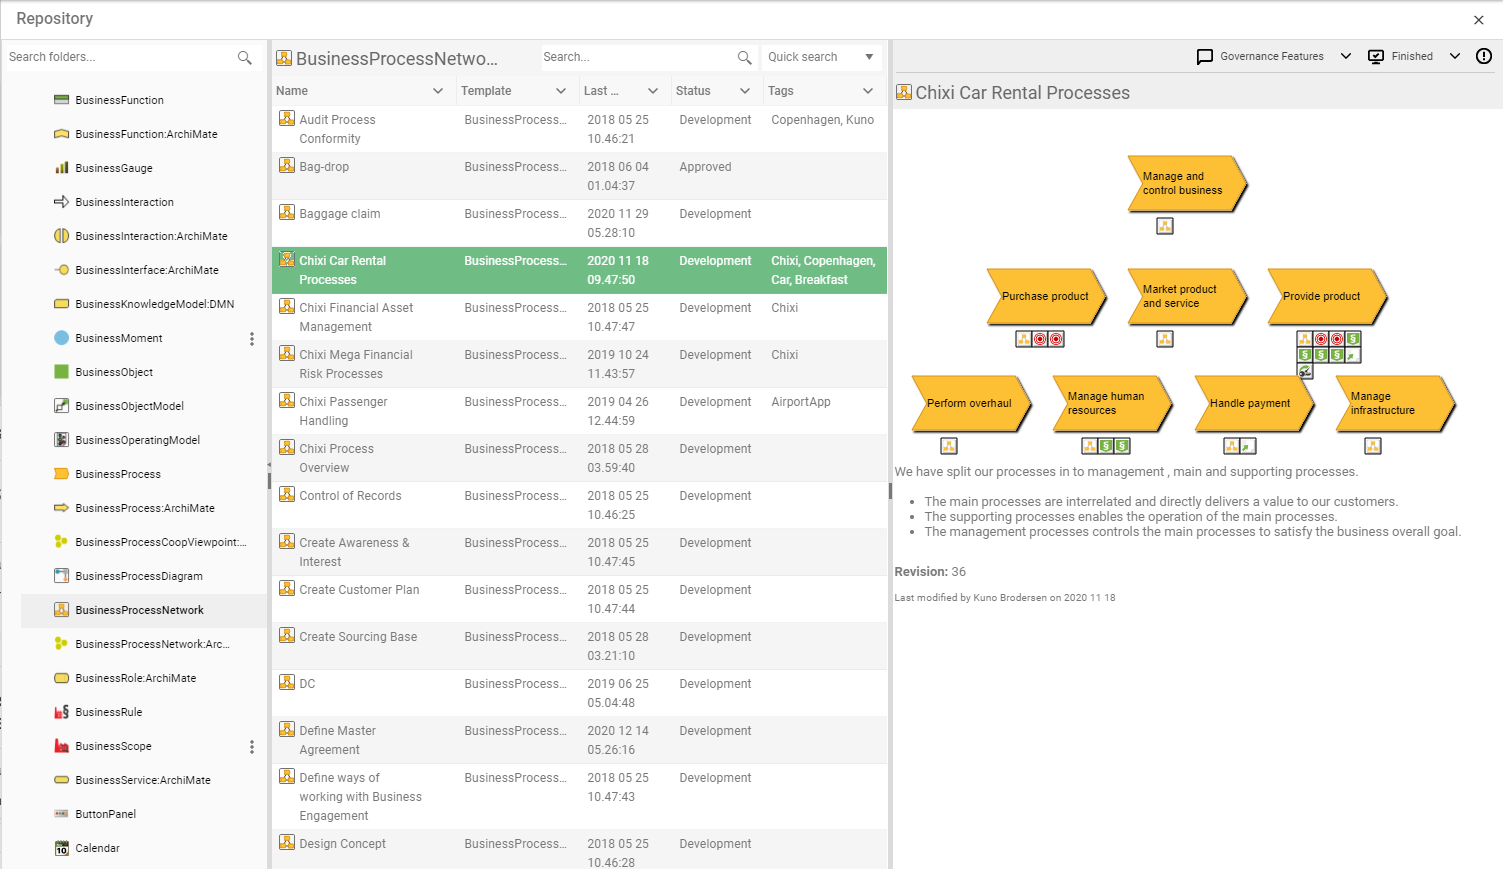The image size is (1503, 869).
Task: Click the Governance Features comment icon
Action: (x=1205, y=57)
